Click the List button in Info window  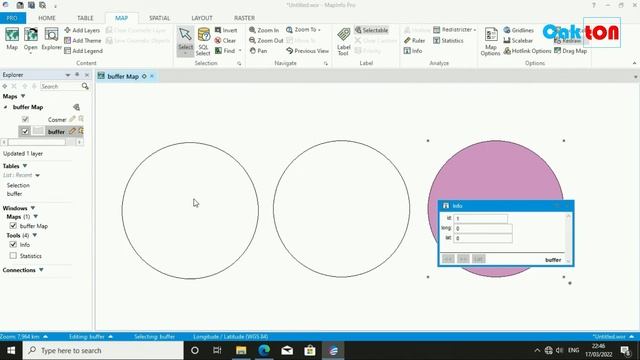[x=478, y=259]
